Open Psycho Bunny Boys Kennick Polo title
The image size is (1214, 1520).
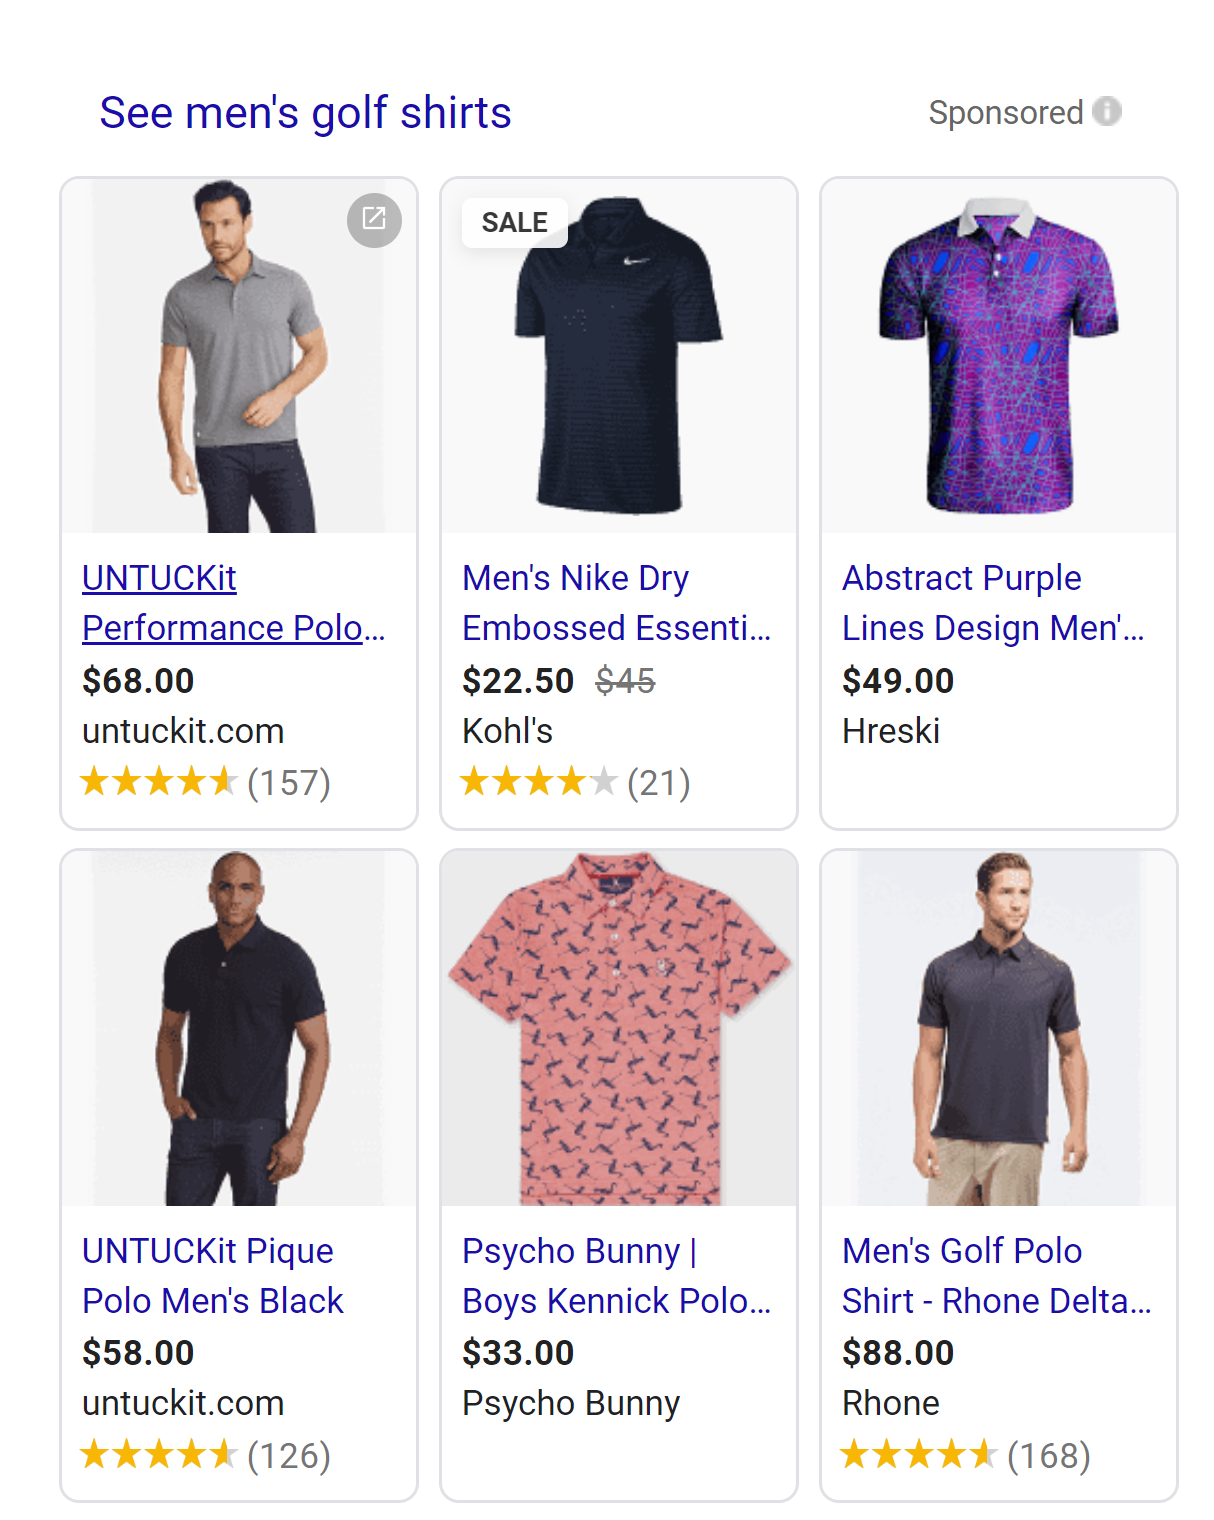pyautogui.click(x=615, y=1275)
